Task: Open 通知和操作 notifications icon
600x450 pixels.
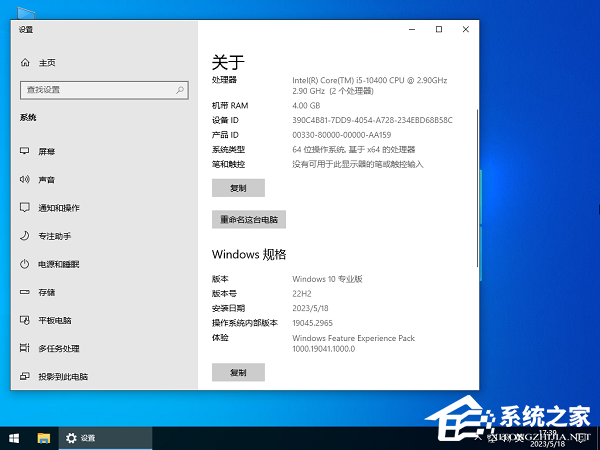Action: point(25,208)
